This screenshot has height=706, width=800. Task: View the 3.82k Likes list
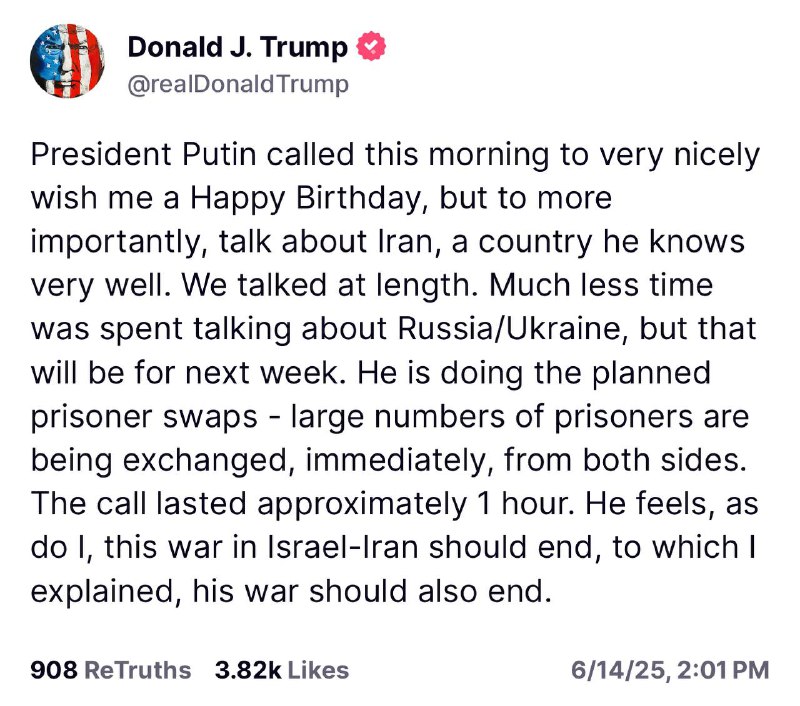click(282, 670)
